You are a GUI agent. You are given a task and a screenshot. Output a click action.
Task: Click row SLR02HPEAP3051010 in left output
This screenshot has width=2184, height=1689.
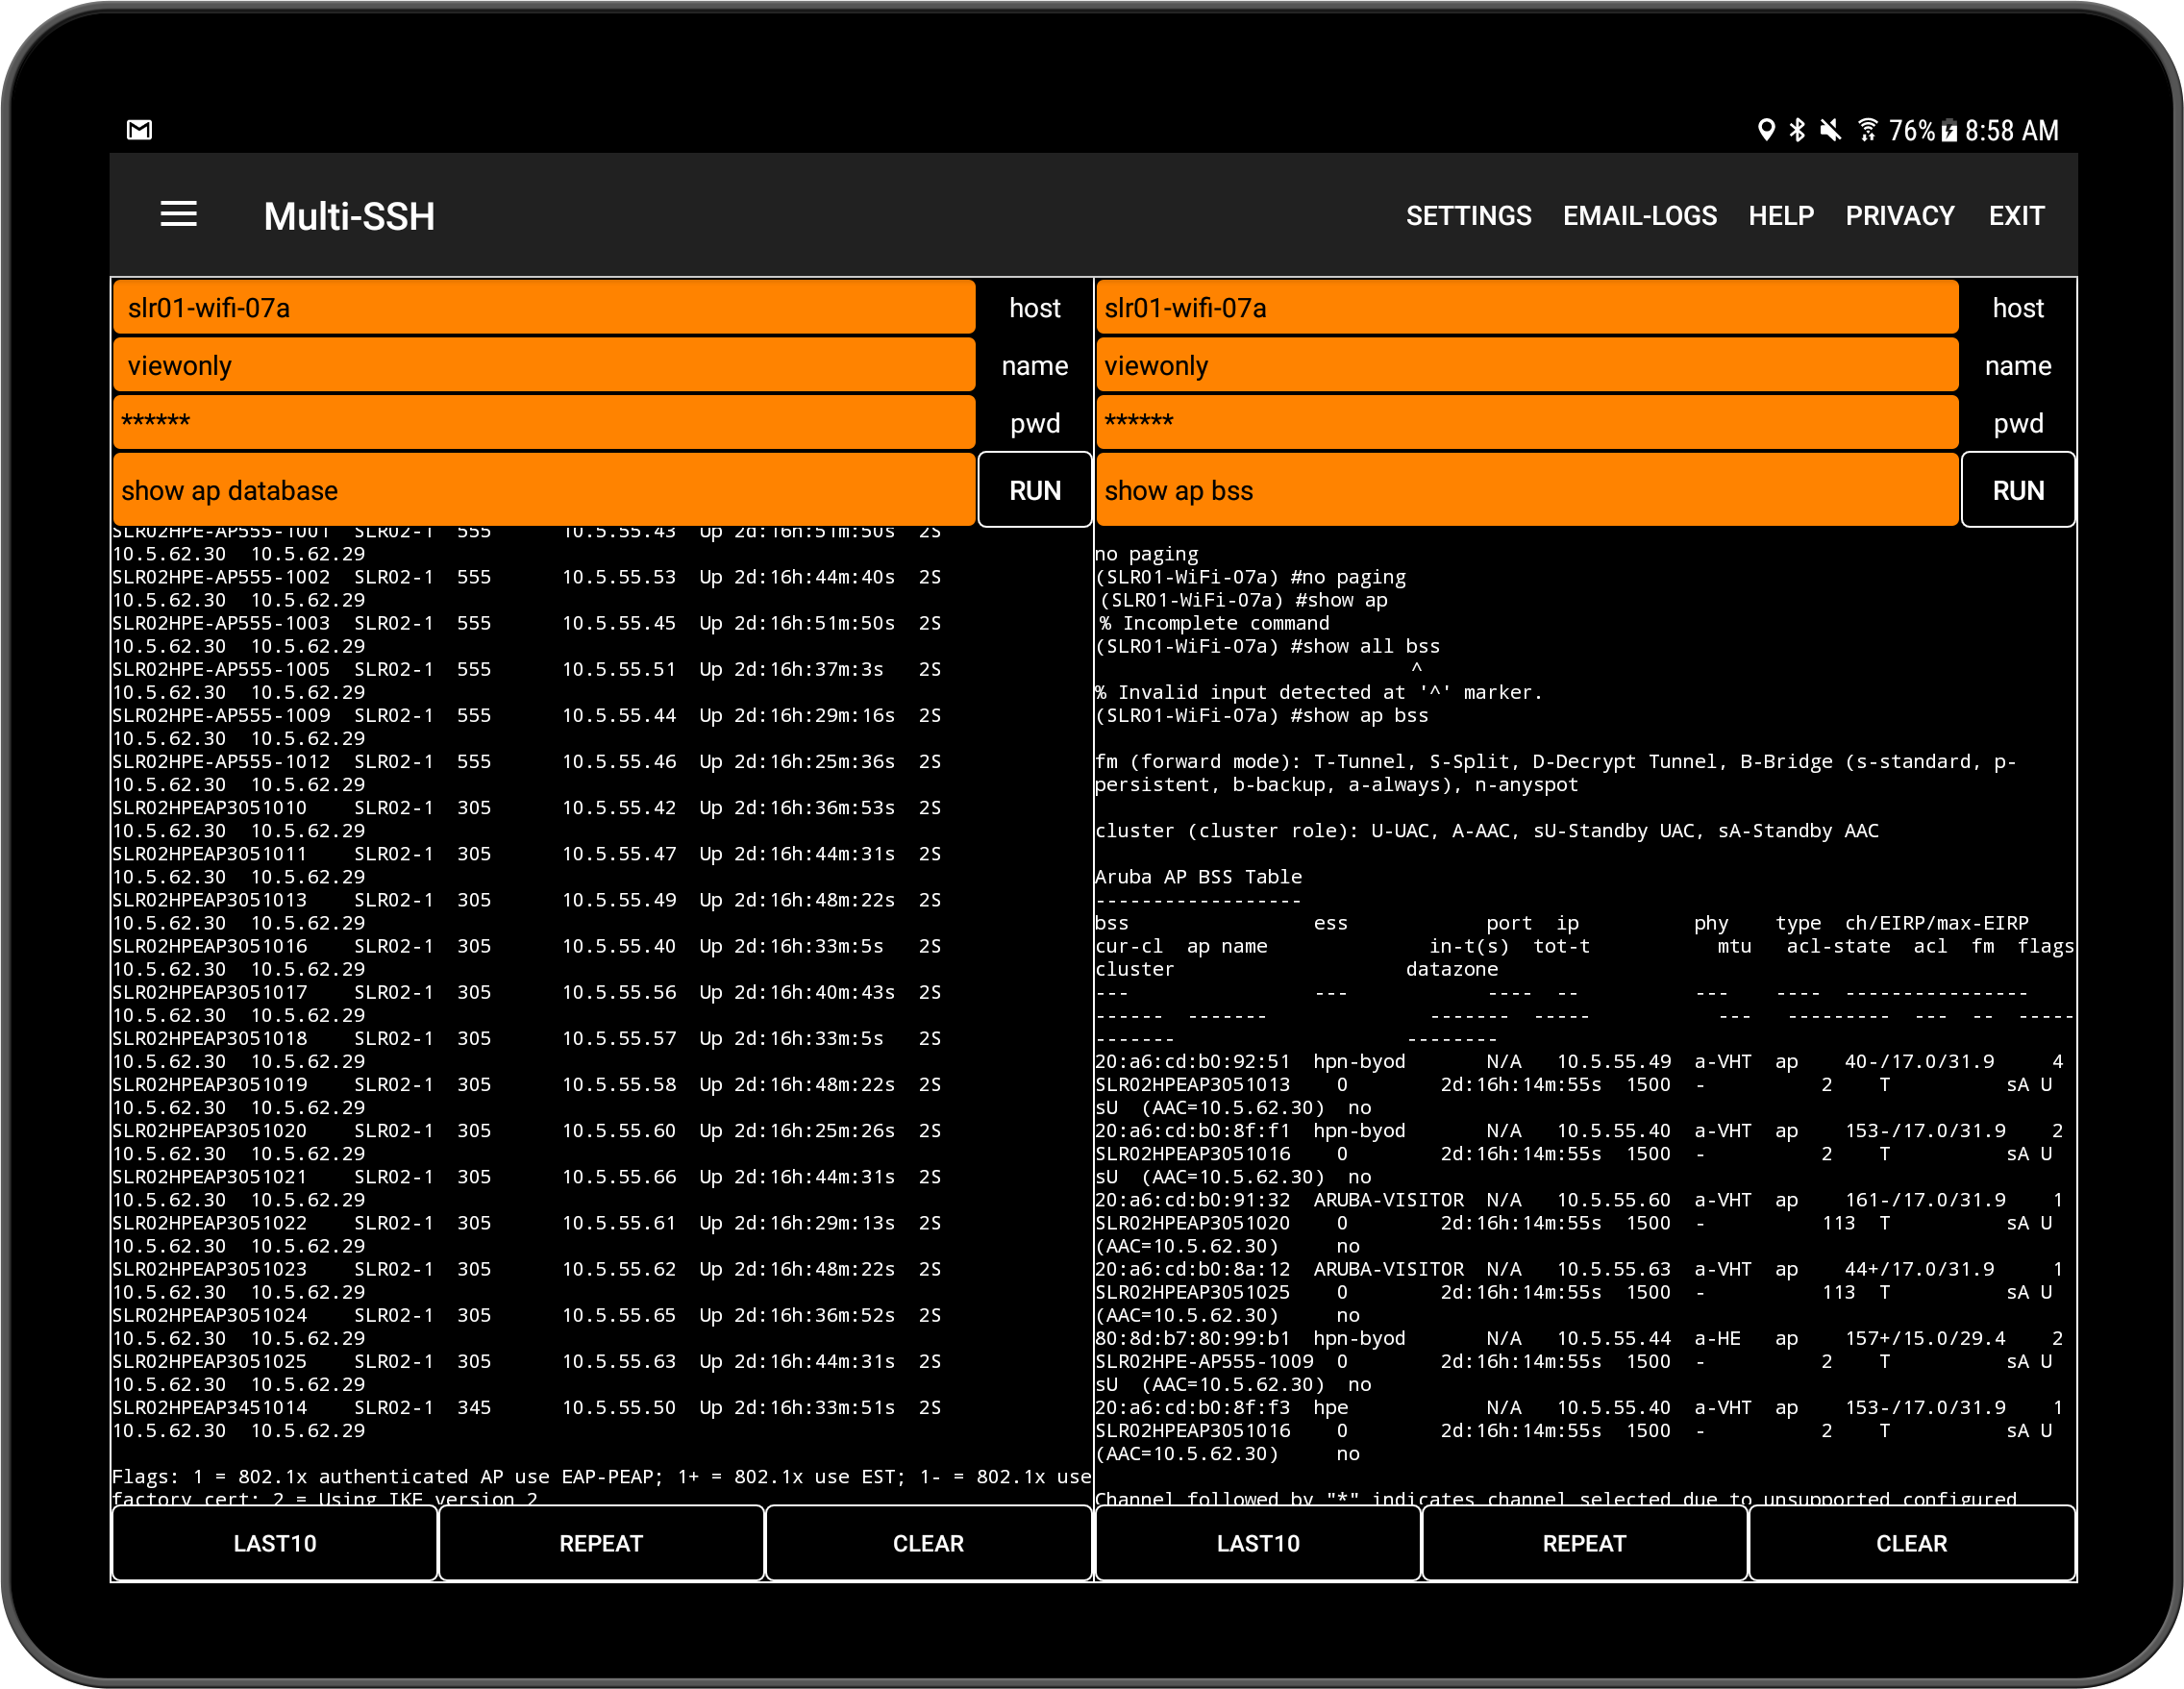[x=526, y=807]
